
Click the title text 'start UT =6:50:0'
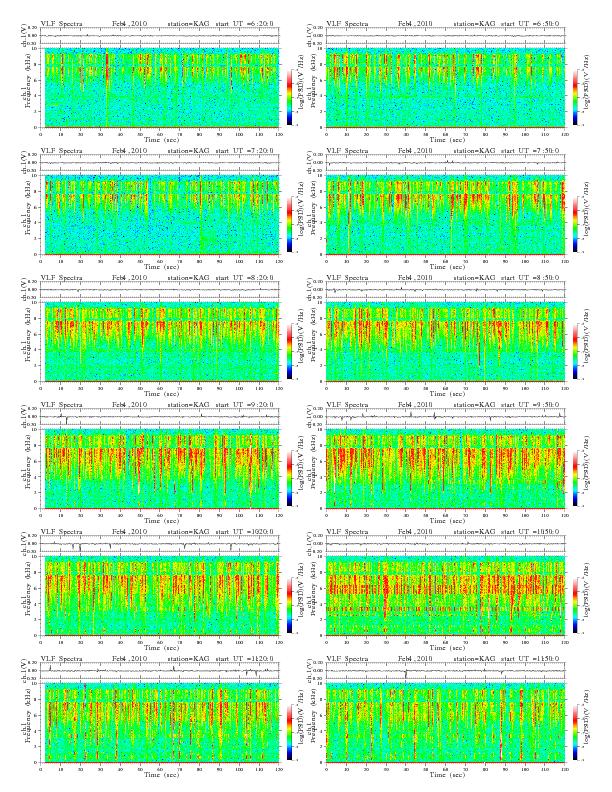click(531, 23)
